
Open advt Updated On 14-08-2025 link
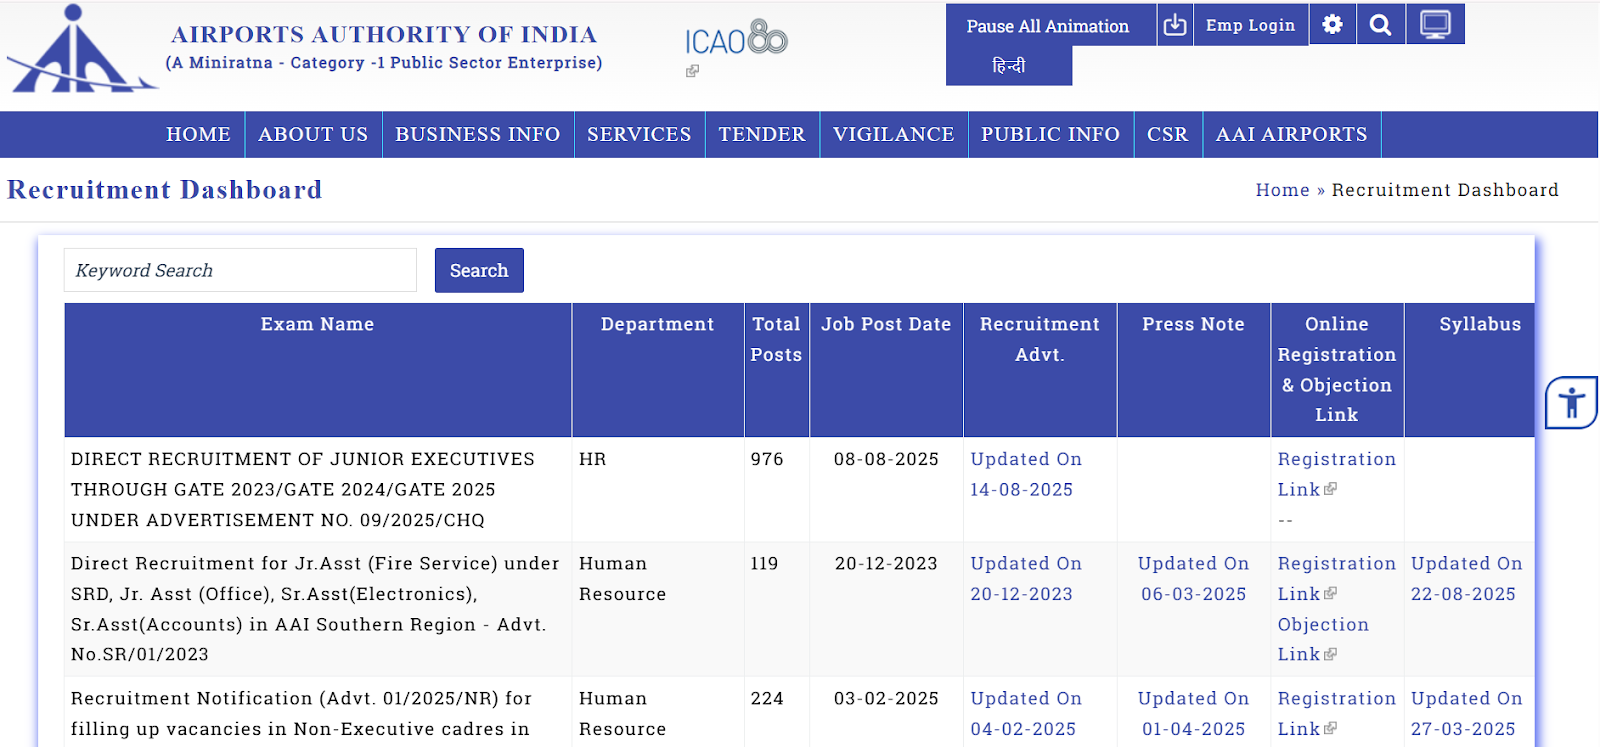coord(1026,474)
